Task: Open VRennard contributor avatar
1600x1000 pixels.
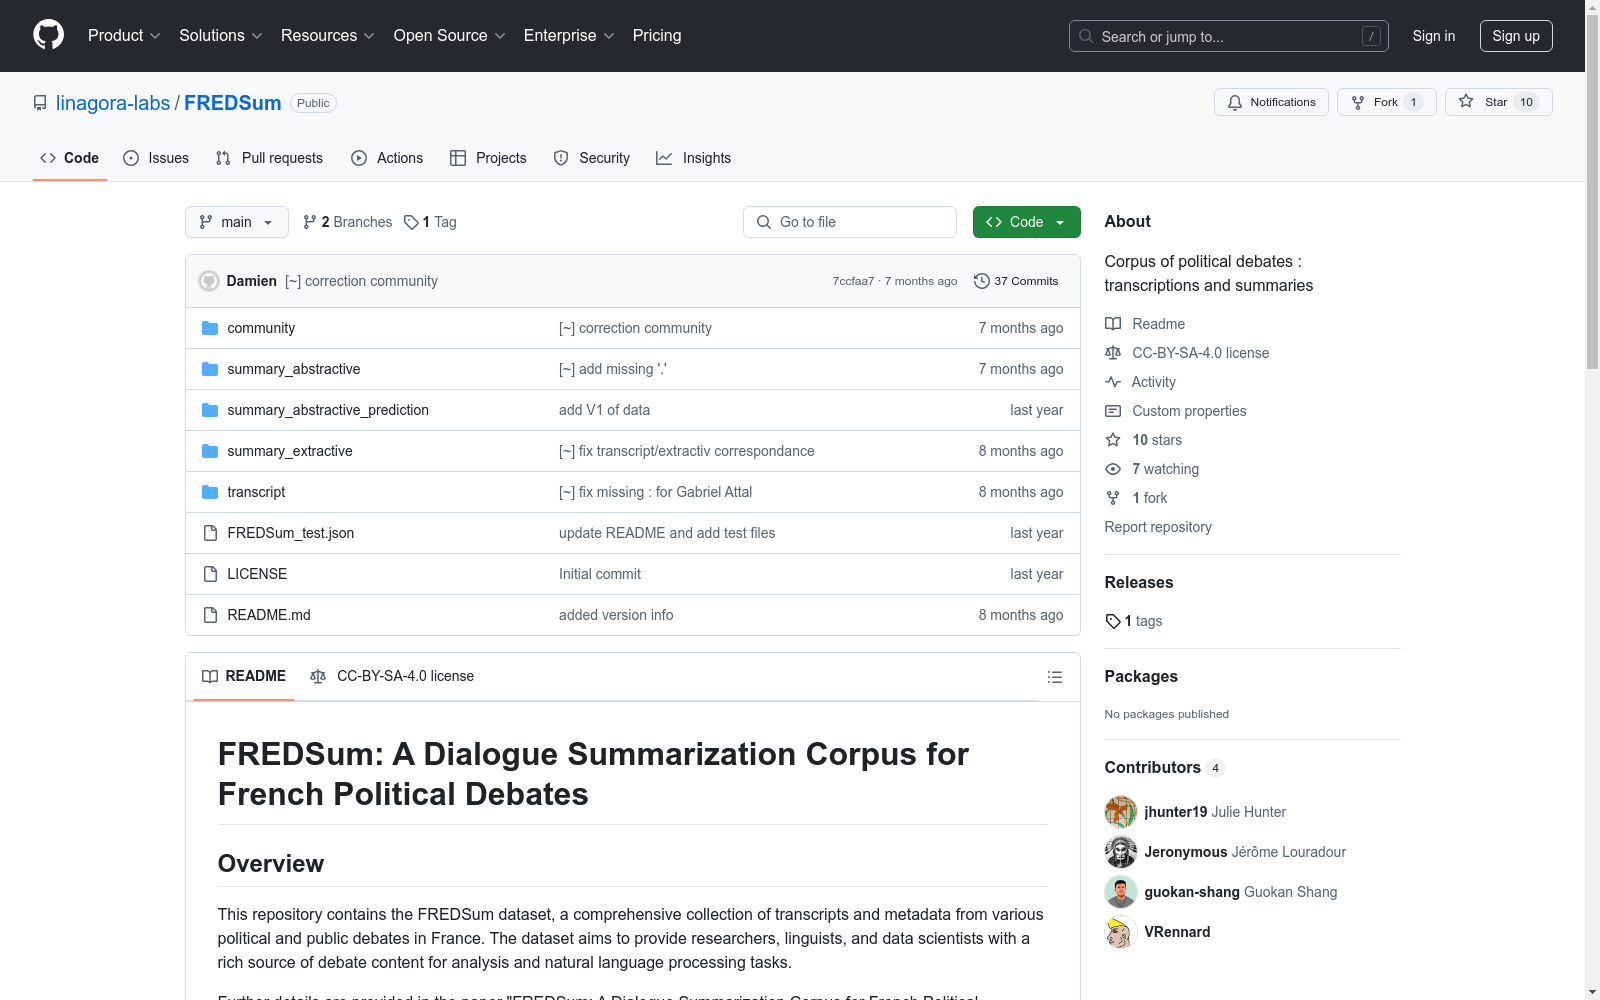Action: [x=1121, y=932]
